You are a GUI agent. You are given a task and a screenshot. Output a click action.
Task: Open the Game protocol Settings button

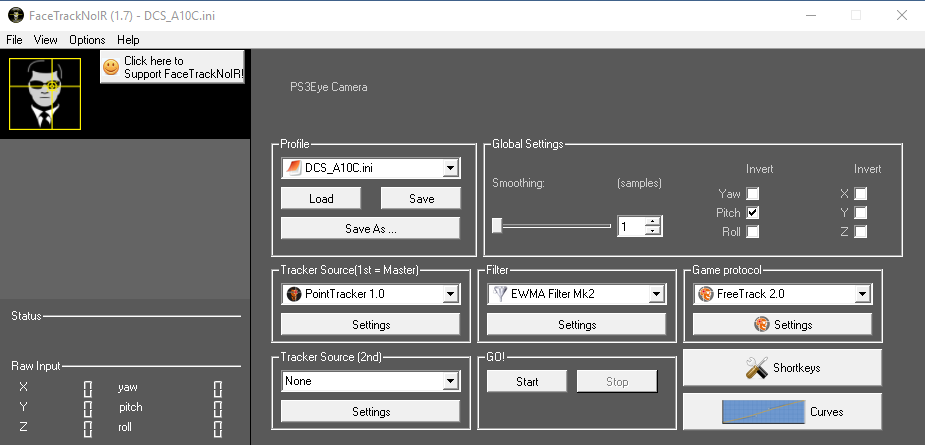[x=782, y=325]
